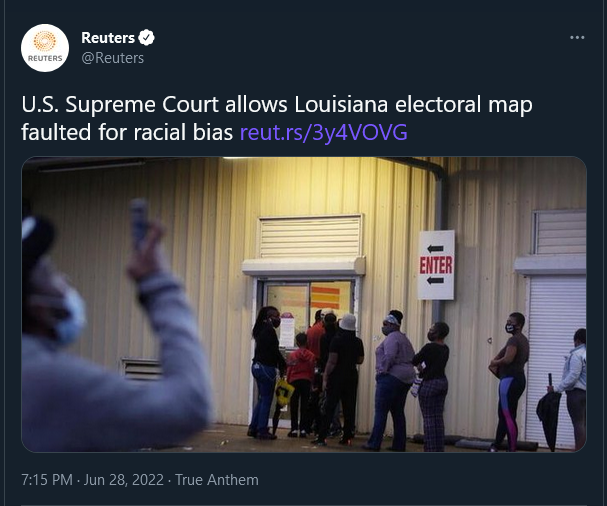
Task: Click the raised phone in the photo foreground
Action: tap(139, 223)
